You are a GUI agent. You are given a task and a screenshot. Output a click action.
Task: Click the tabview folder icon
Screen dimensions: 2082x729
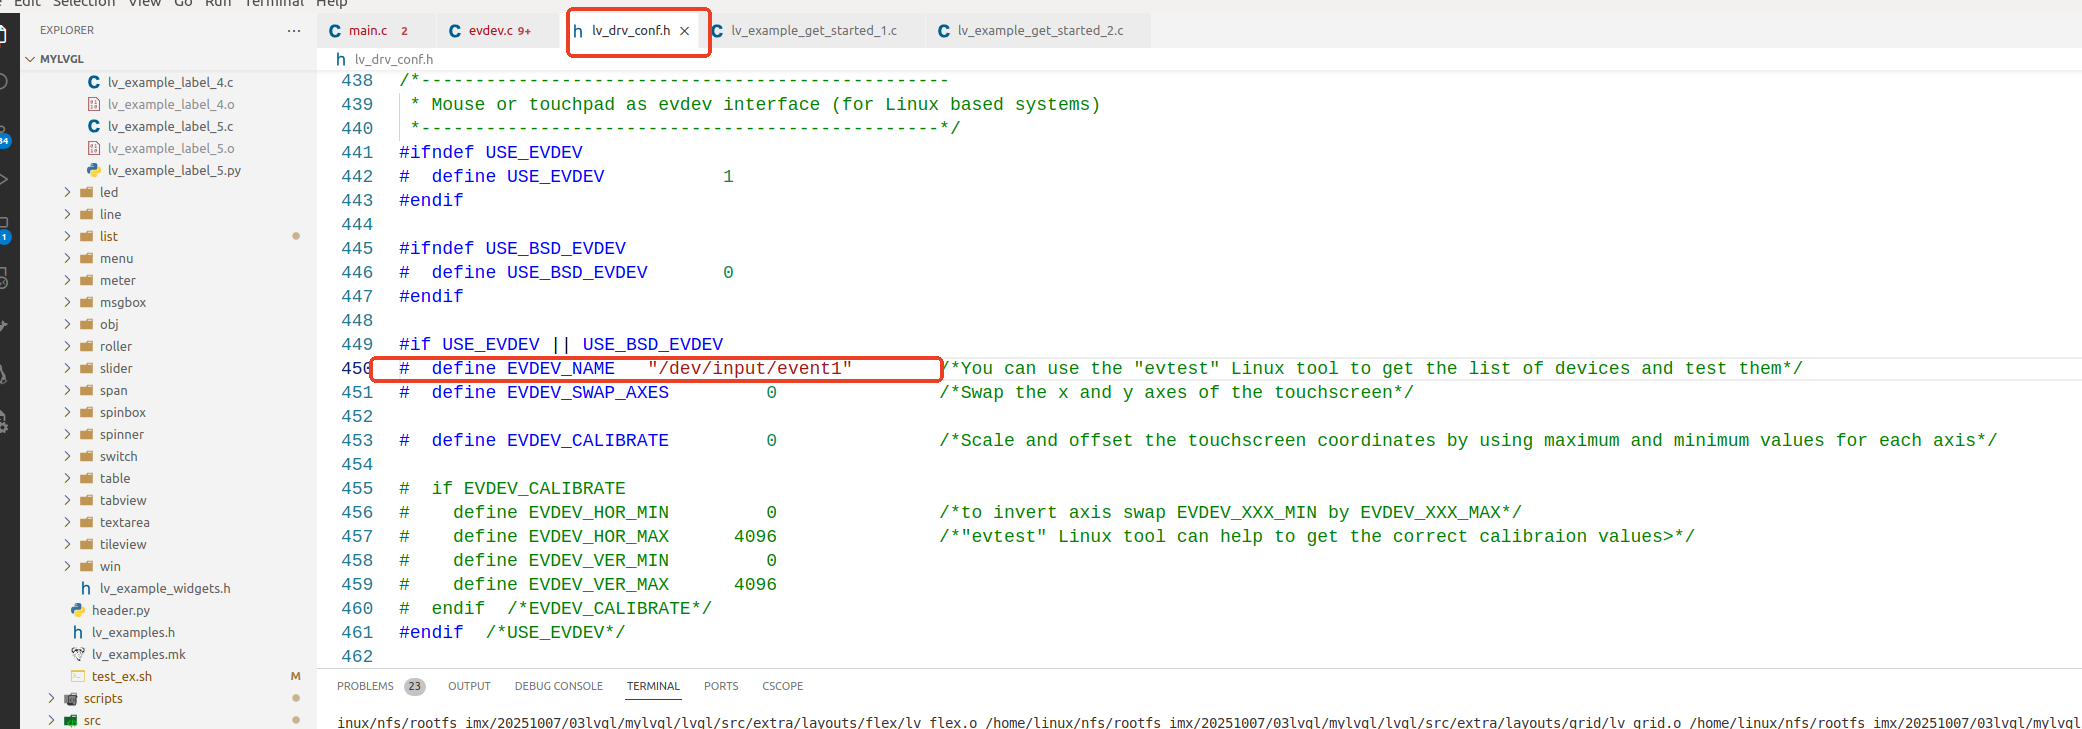[86, 500]
